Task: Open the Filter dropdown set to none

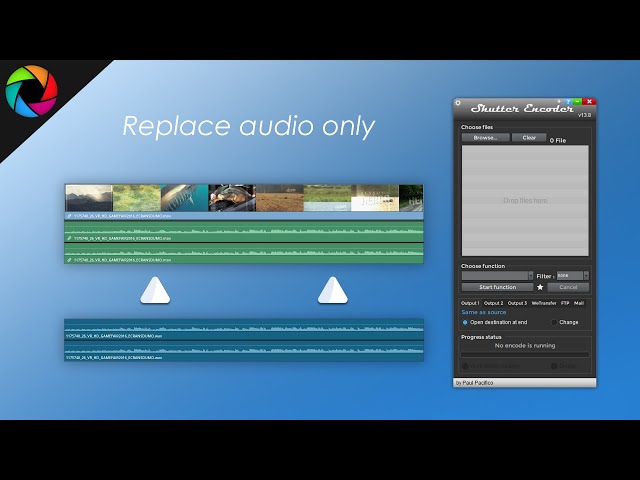Action: [x=573, y=276]
